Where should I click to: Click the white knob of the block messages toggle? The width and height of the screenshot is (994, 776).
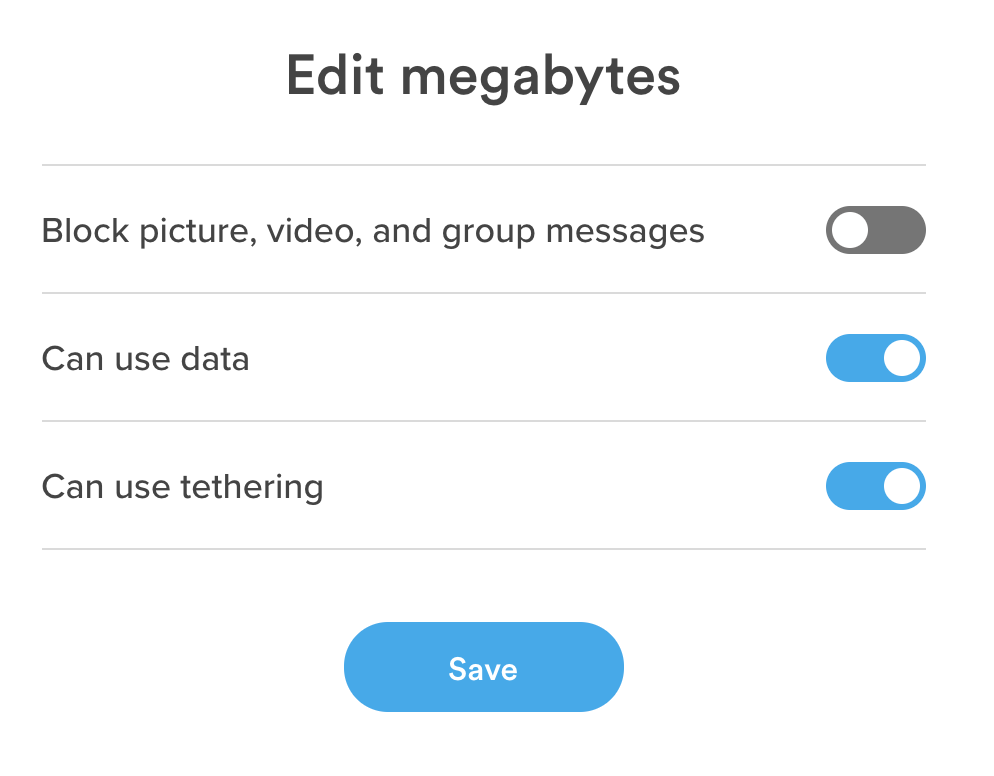tap(852, 230)
